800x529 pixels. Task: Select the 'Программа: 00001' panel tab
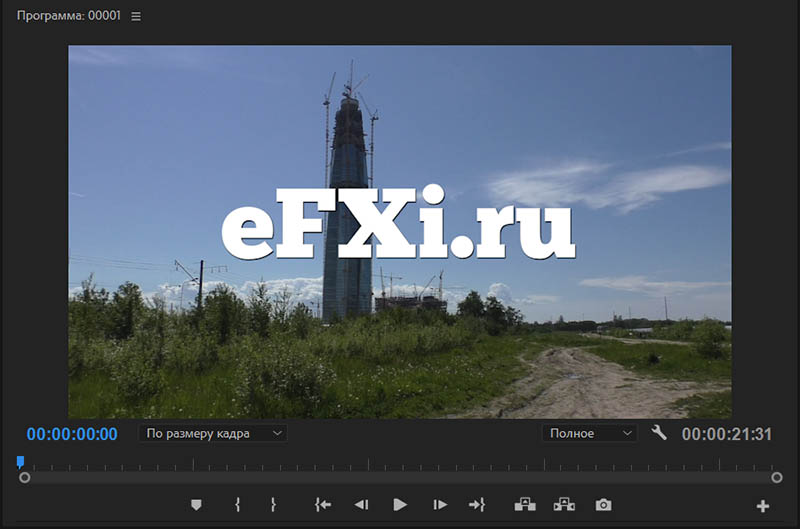68,16
